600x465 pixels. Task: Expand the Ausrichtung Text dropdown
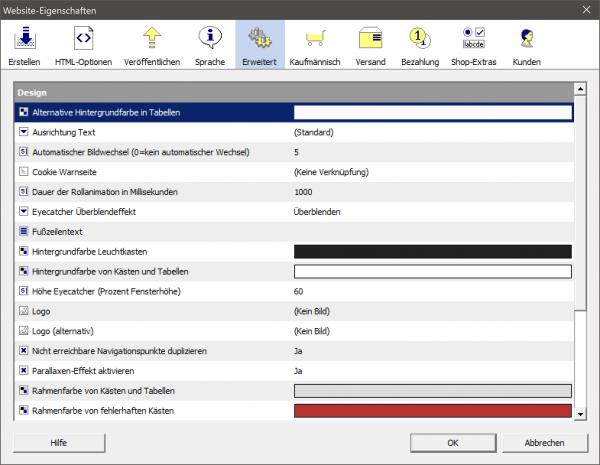(x=24, y=132)
